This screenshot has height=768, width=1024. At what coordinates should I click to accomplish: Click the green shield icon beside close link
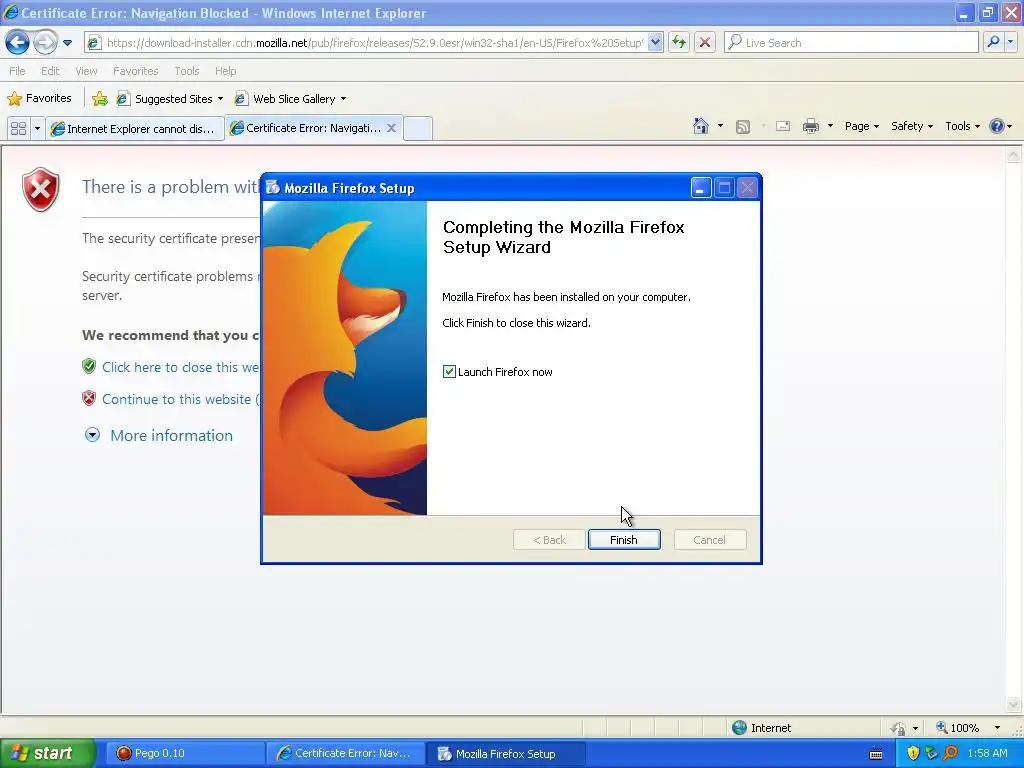pyautogui.click(x=89, y=366)
